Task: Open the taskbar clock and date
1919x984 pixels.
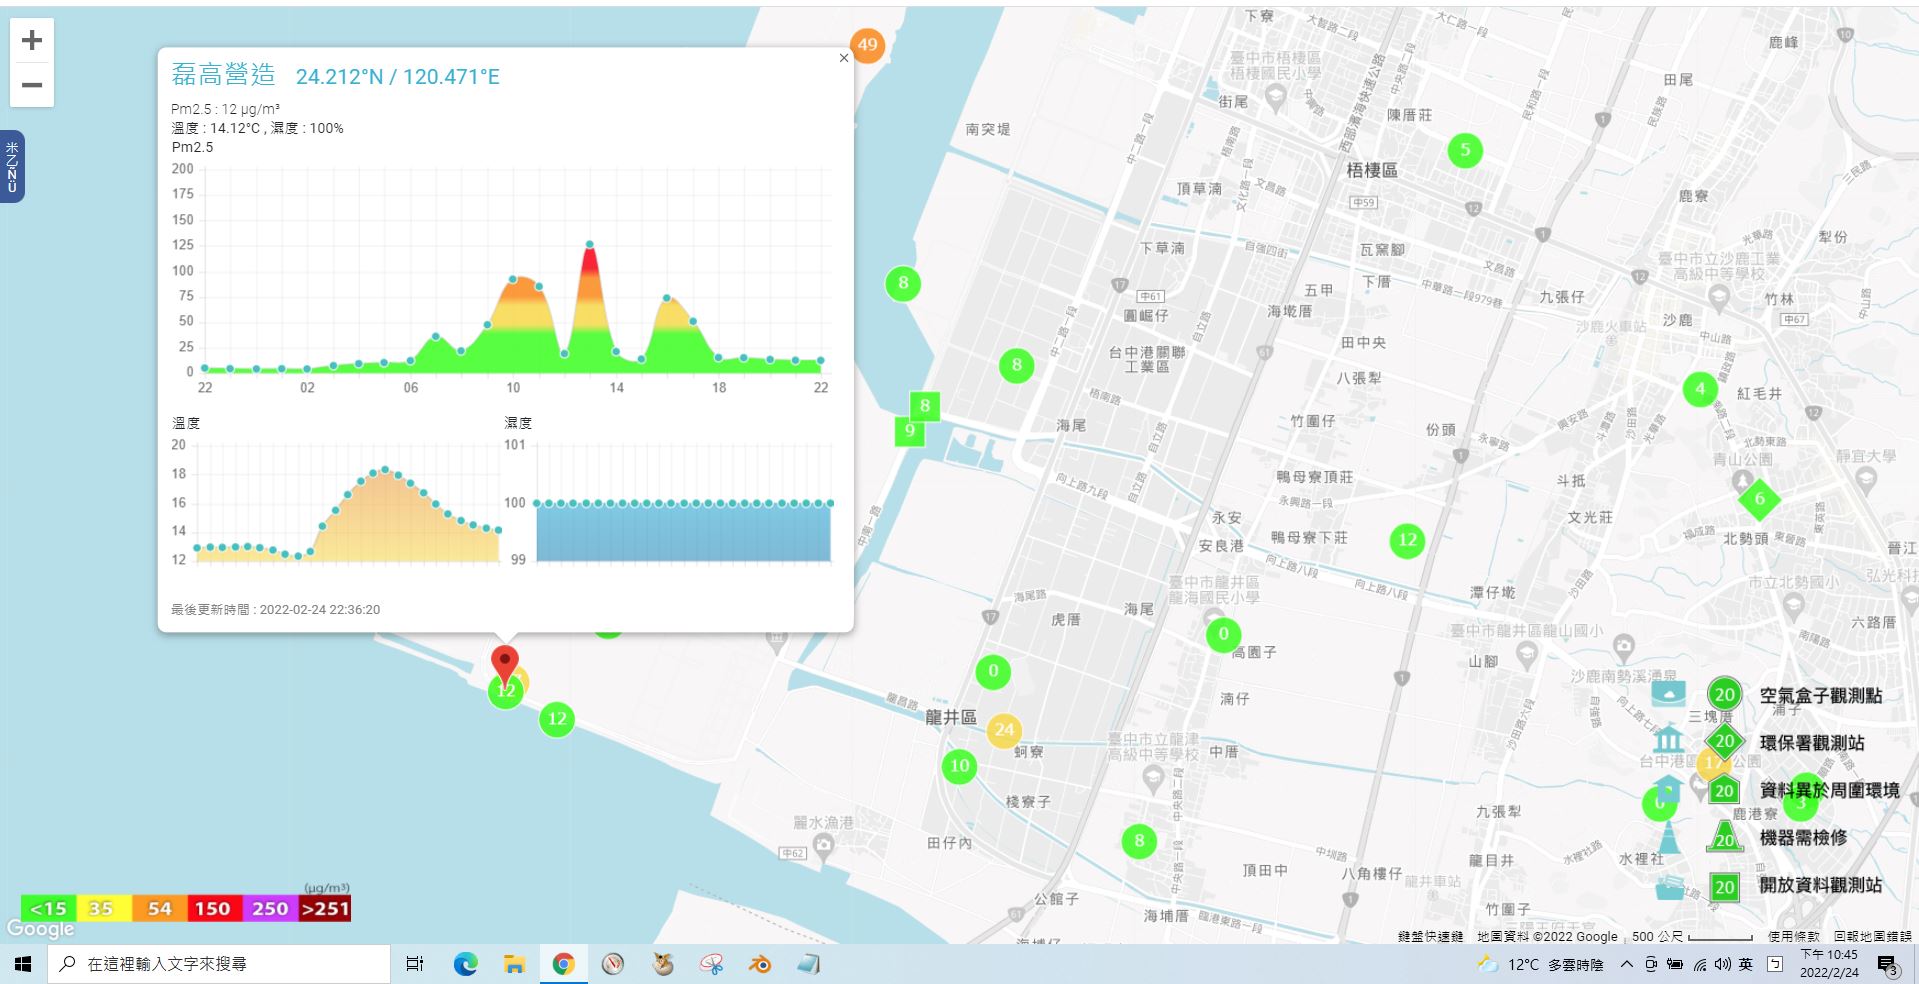Action: click(x=1829, y=964)
